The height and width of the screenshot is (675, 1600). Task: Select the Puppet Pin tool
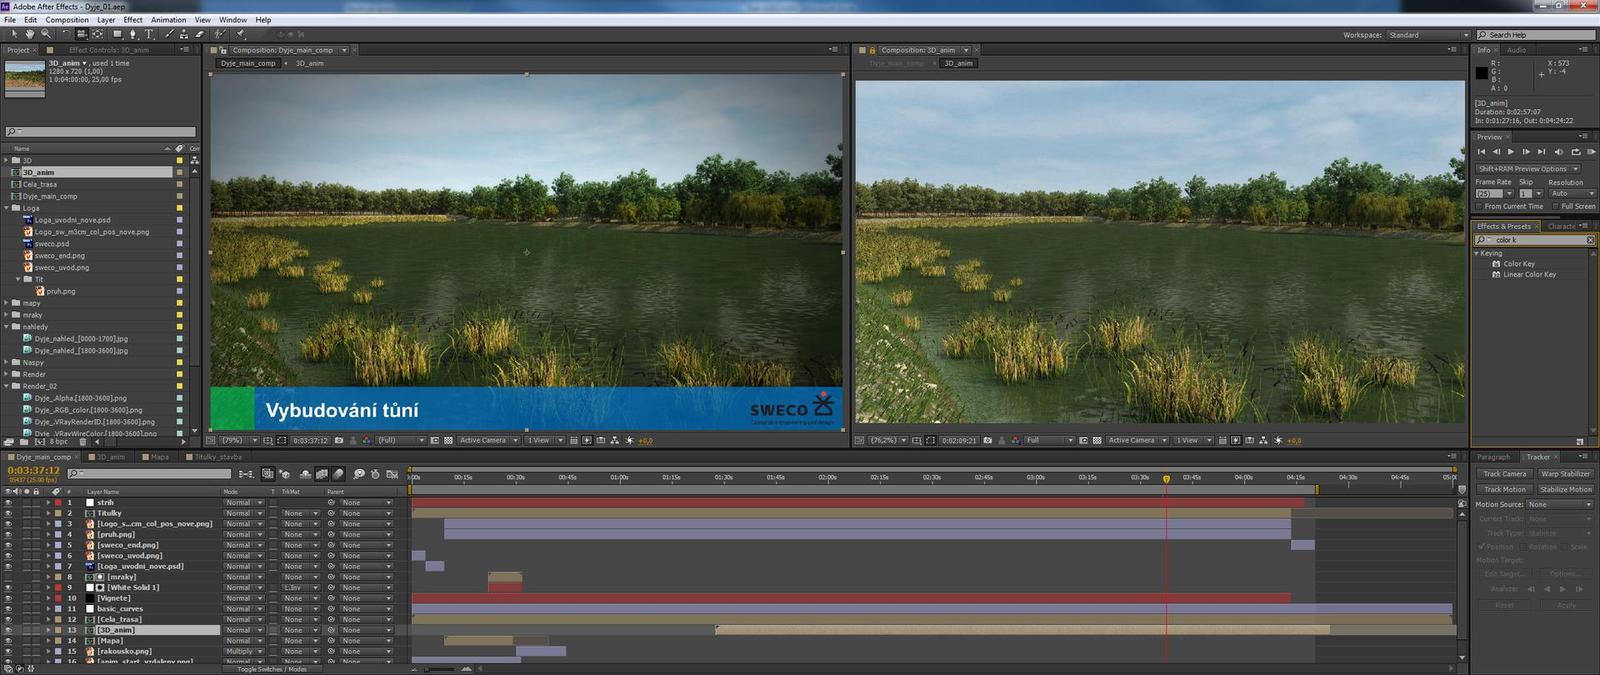(241, 34)
